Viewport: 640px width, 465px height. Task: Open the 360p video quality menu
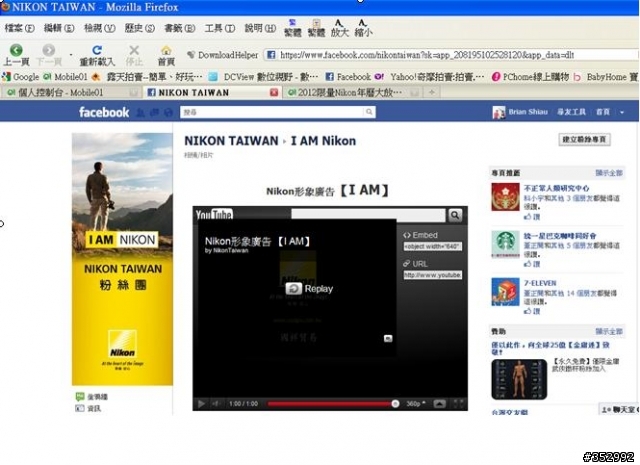[x=416, y=404]
